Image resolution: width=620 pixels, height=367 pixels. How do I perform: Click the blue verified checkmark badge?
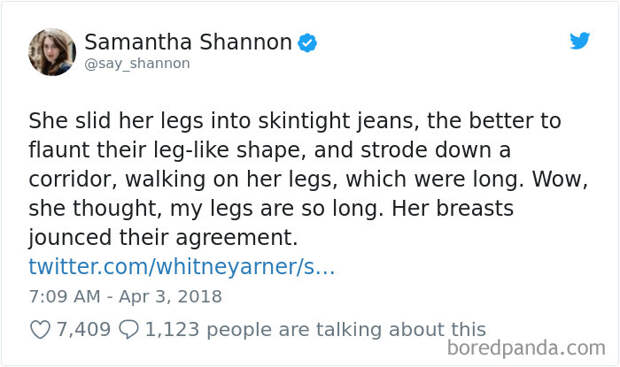307,43
